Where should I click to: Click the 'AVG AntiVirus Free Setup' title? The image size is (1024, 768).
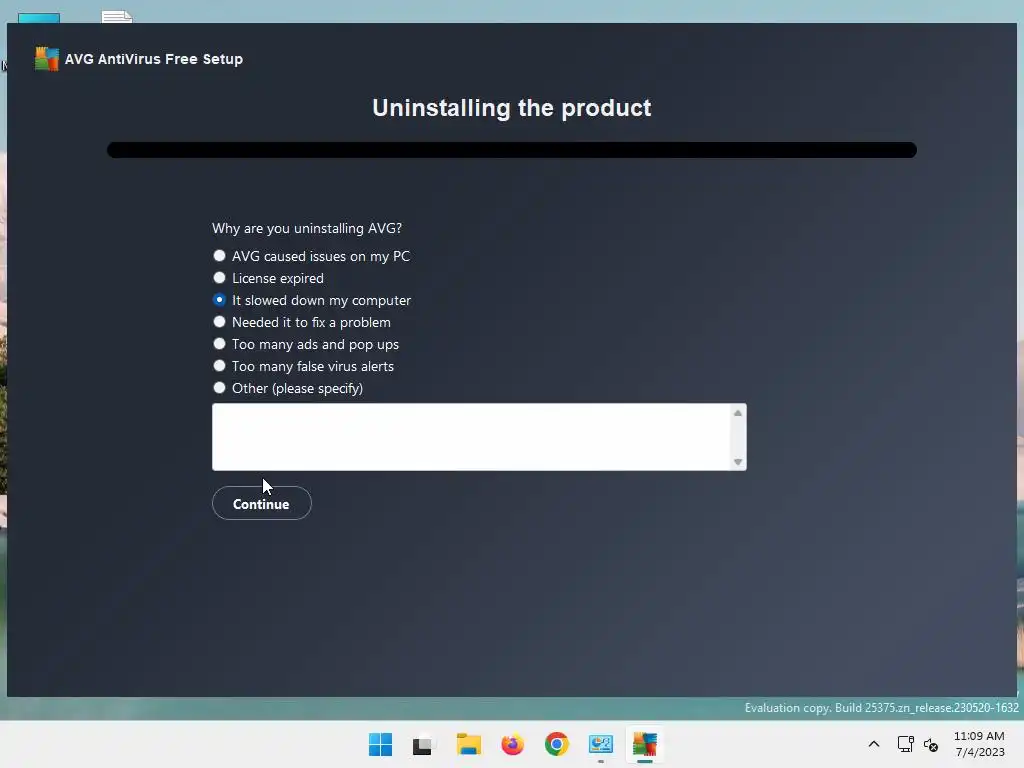coord(153,59)
